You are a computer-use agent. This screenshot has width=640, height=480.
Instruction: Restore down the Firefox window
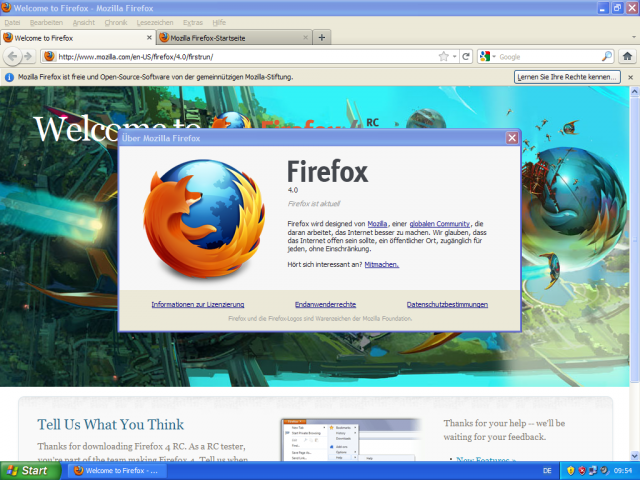coord(617,8)
